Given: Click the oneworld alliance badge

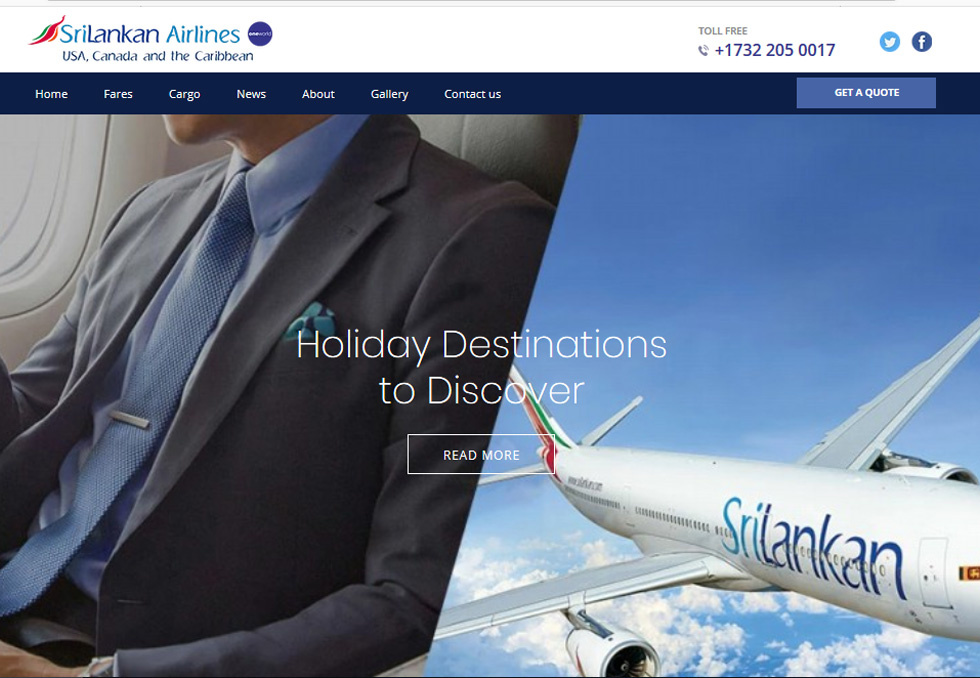Looking at the screenshot, I should point(260,34).
